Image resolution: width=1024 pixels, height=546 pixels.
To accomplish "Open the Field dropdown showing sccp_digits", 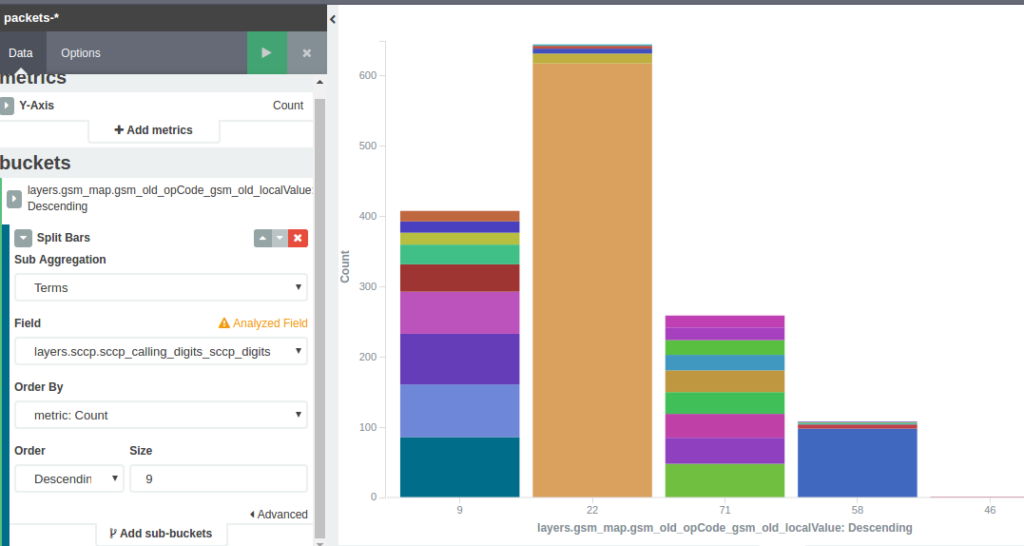I will [x=160, y=351].
